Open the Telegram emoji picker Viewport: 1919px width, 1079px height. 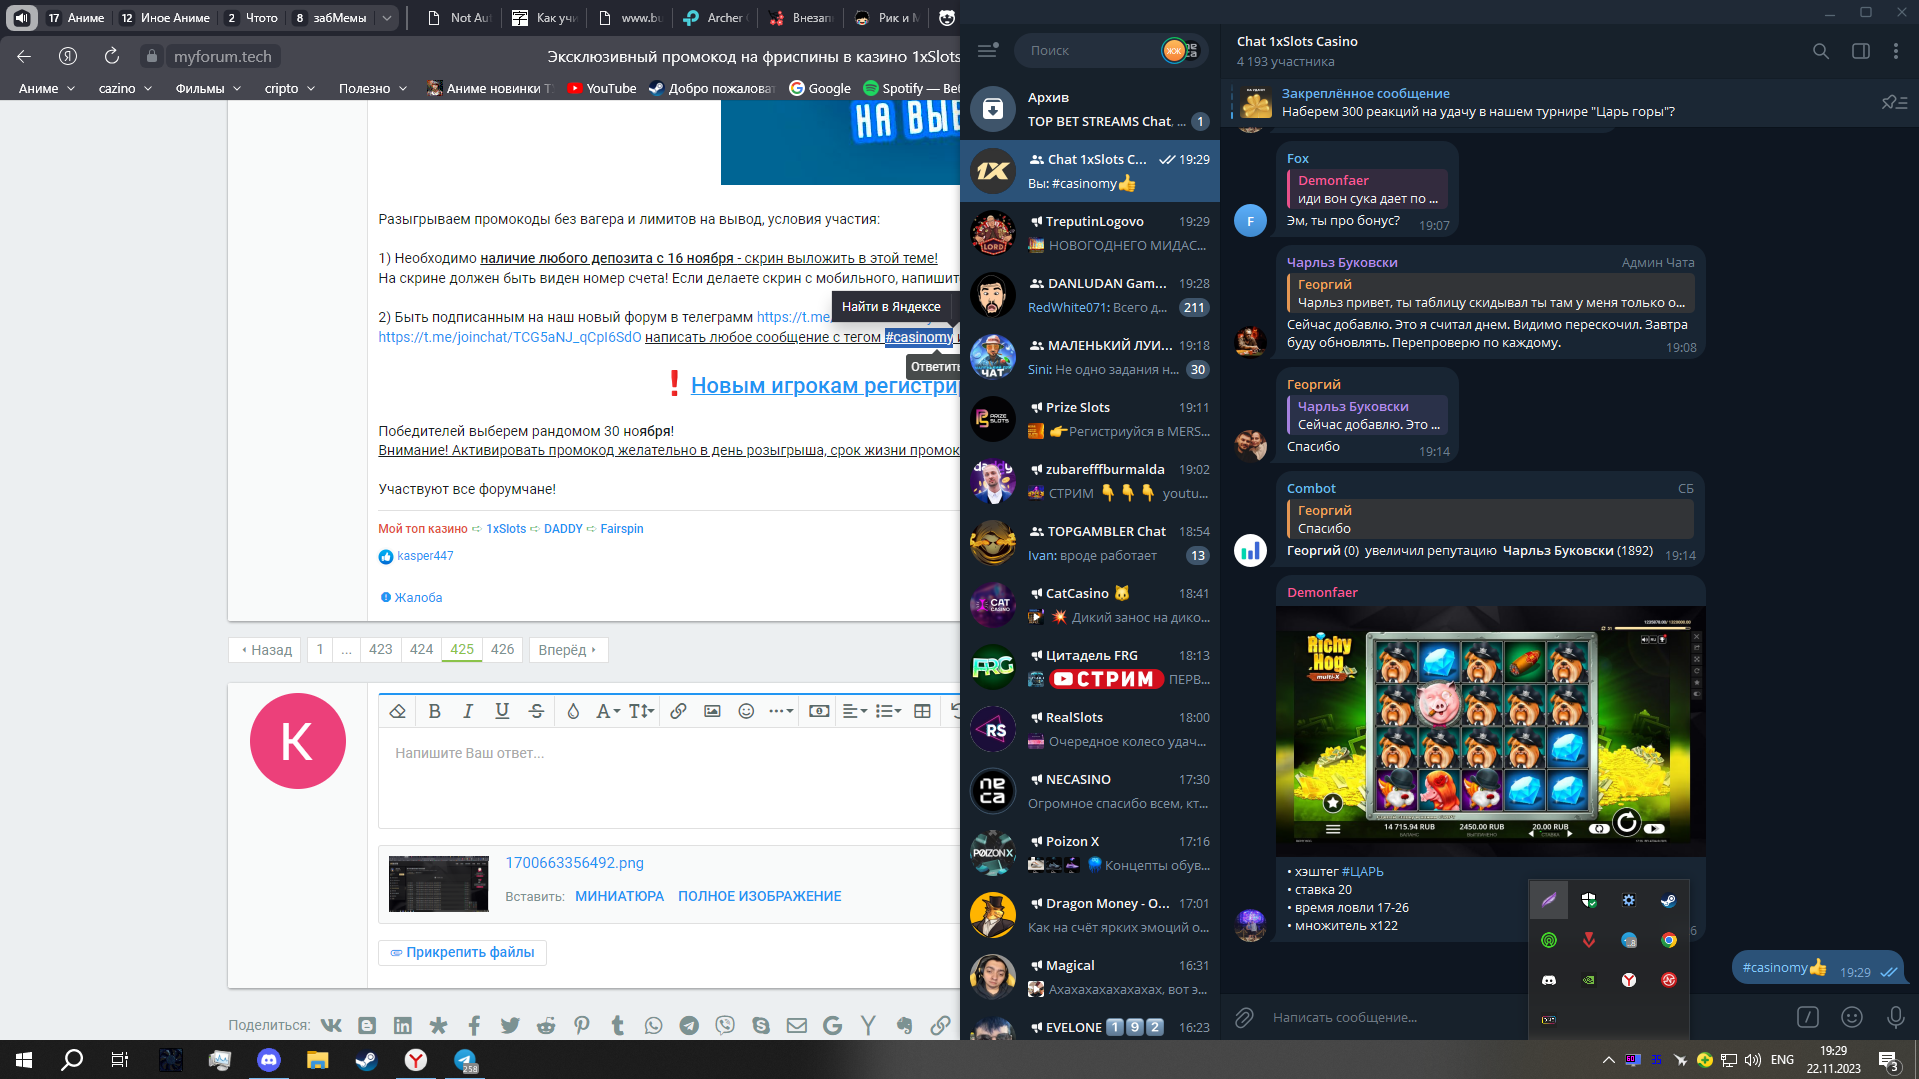point(1852,1017)
